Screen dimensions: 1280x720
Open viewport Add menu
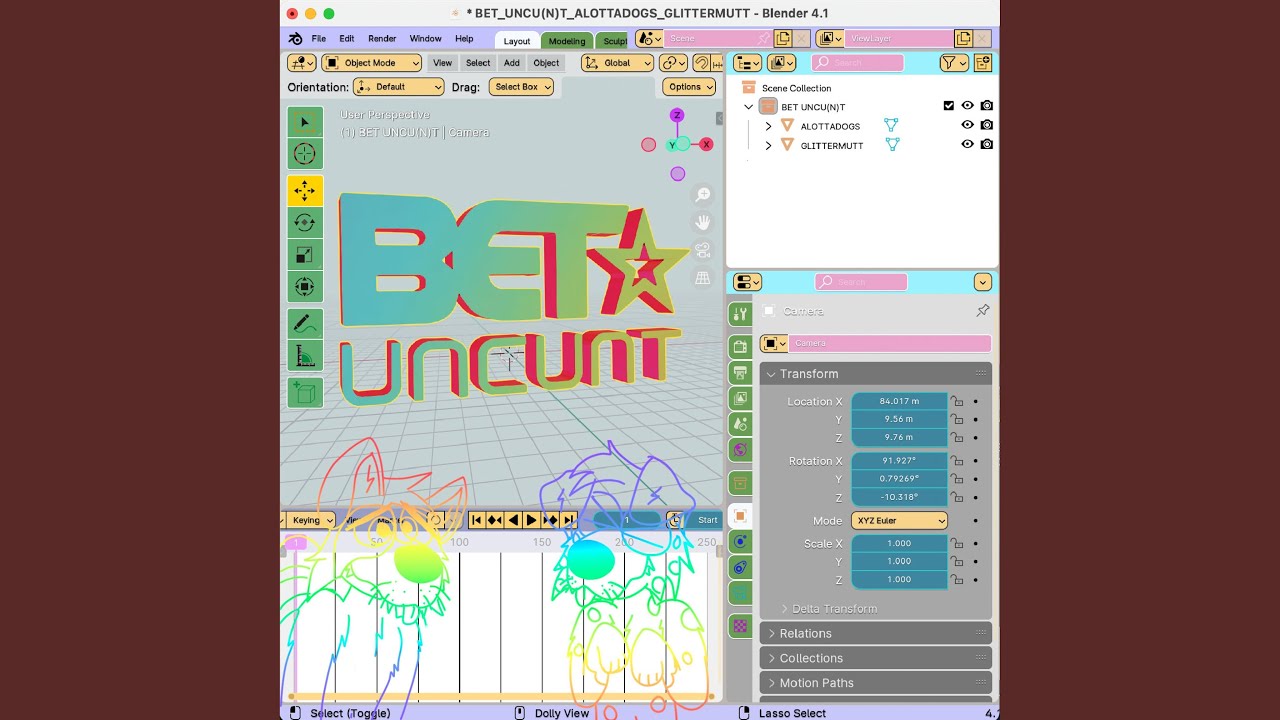click(x=511, y=63)
